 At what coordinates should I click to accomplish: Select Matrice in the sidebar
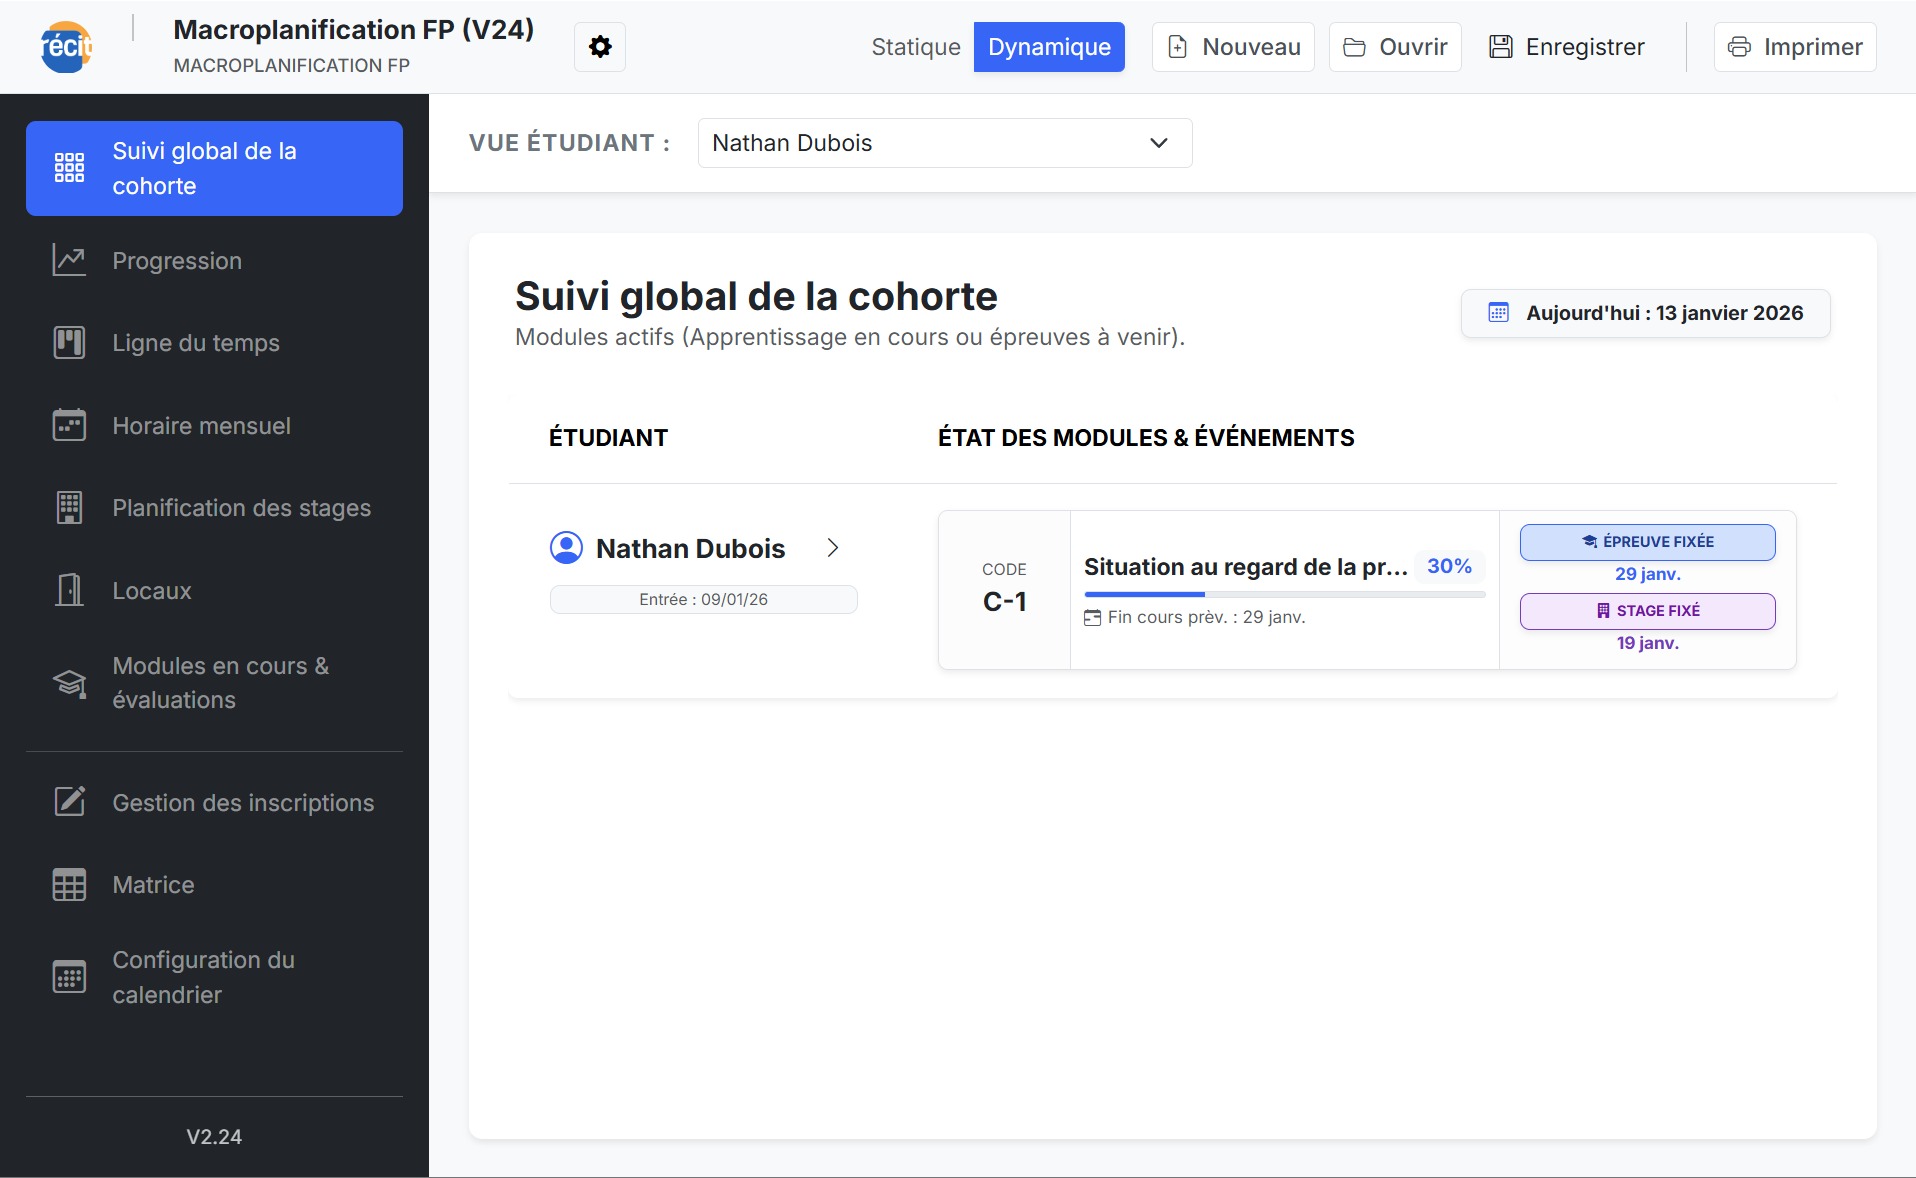tap(68, 885)
